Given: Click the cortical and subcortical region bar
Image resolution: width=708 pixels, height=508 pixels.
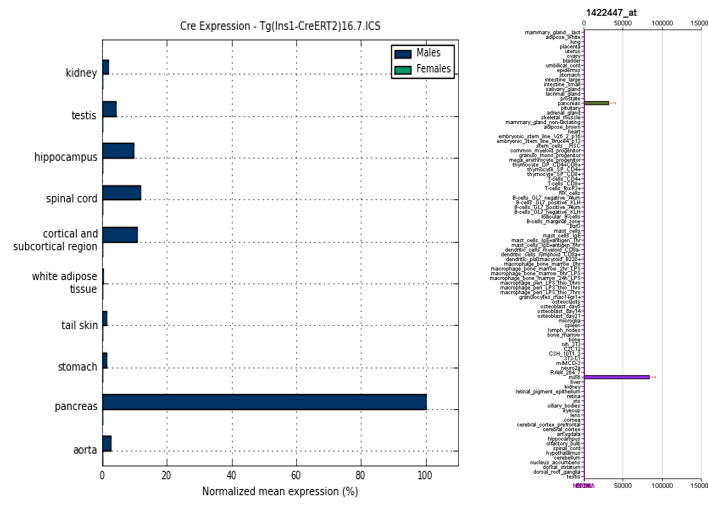Looking at the screenshot, I should point(120,235).
